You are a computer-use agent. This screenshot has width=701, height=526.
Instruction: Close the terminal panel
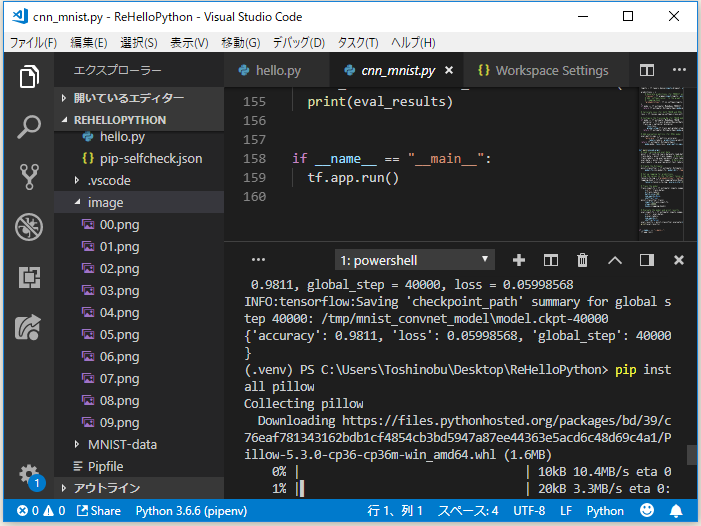679,260
